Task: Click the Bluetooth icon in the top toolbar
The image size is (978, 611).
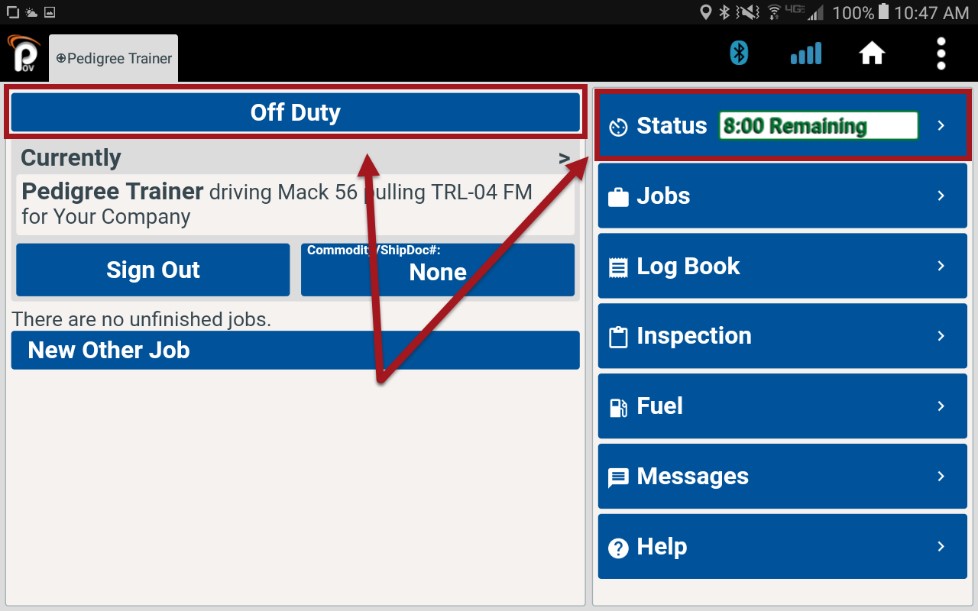Action: pyautogui.click(x=739, y=53)
